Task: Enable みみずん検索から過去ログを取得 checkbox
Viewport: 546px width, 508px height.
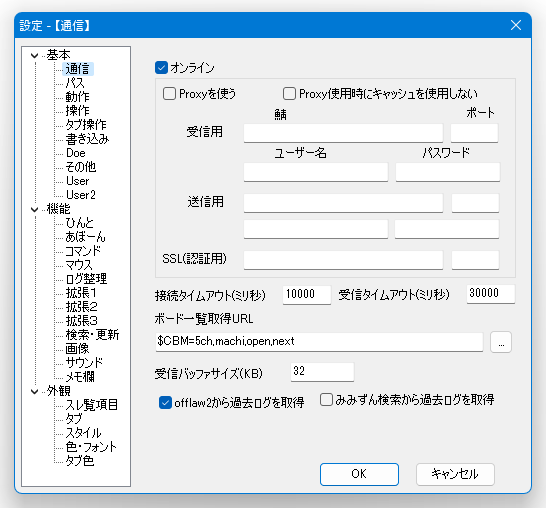Action: tap(326, 400)
